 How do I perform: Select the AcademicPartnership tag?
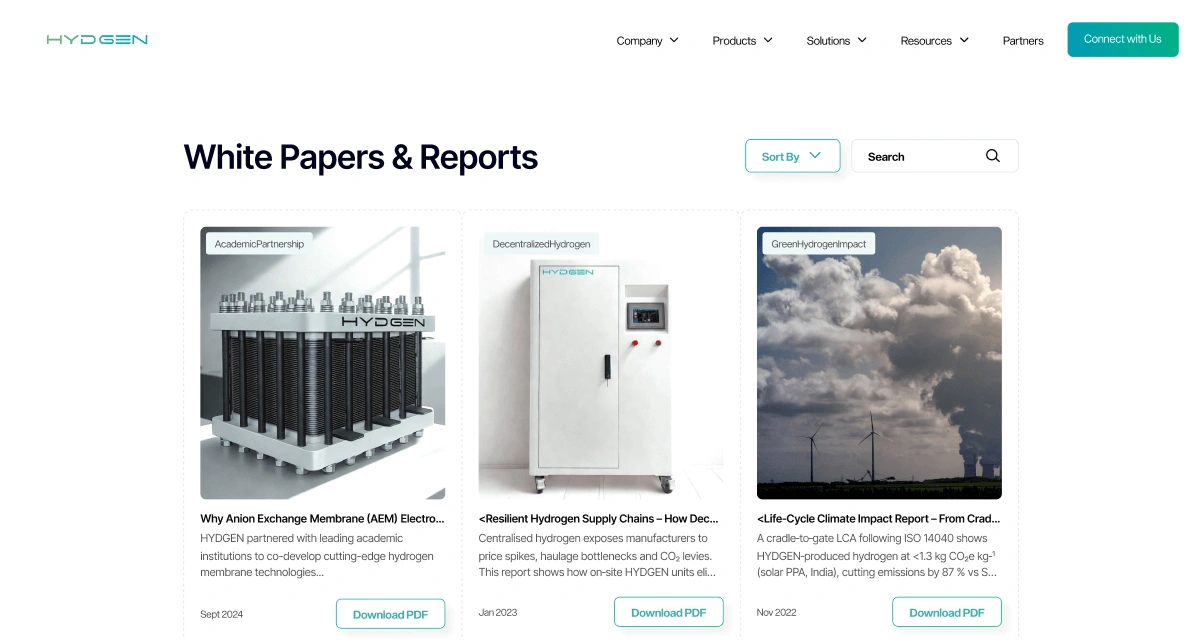pyautogui.click(x=259, y=243)
